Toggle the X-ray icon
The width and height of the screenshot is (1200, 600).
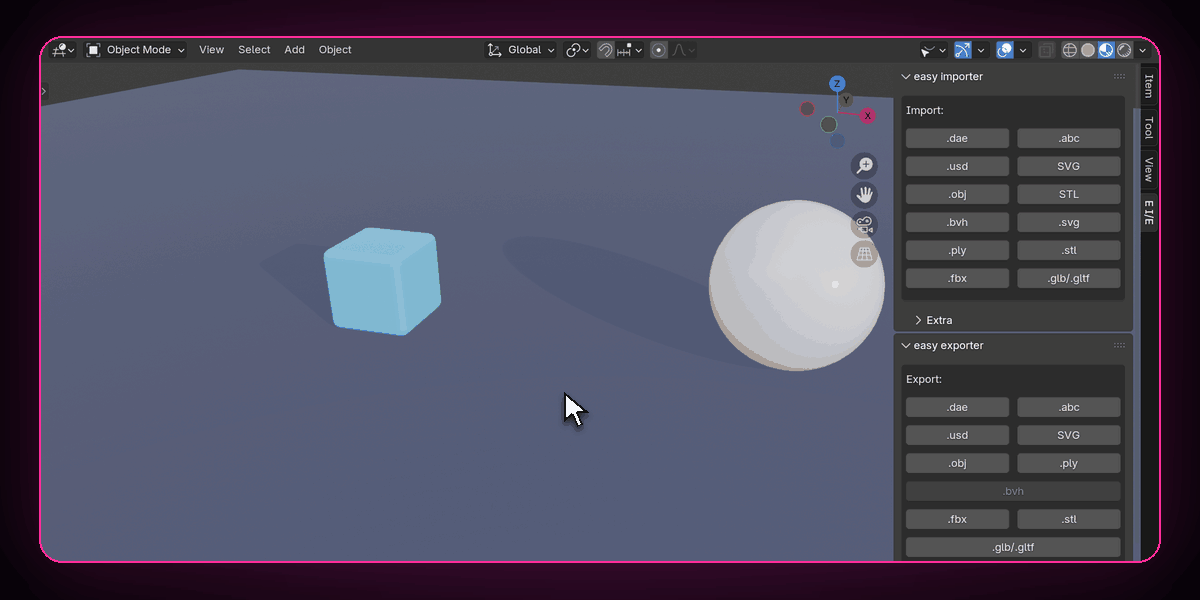point(1046,50)
